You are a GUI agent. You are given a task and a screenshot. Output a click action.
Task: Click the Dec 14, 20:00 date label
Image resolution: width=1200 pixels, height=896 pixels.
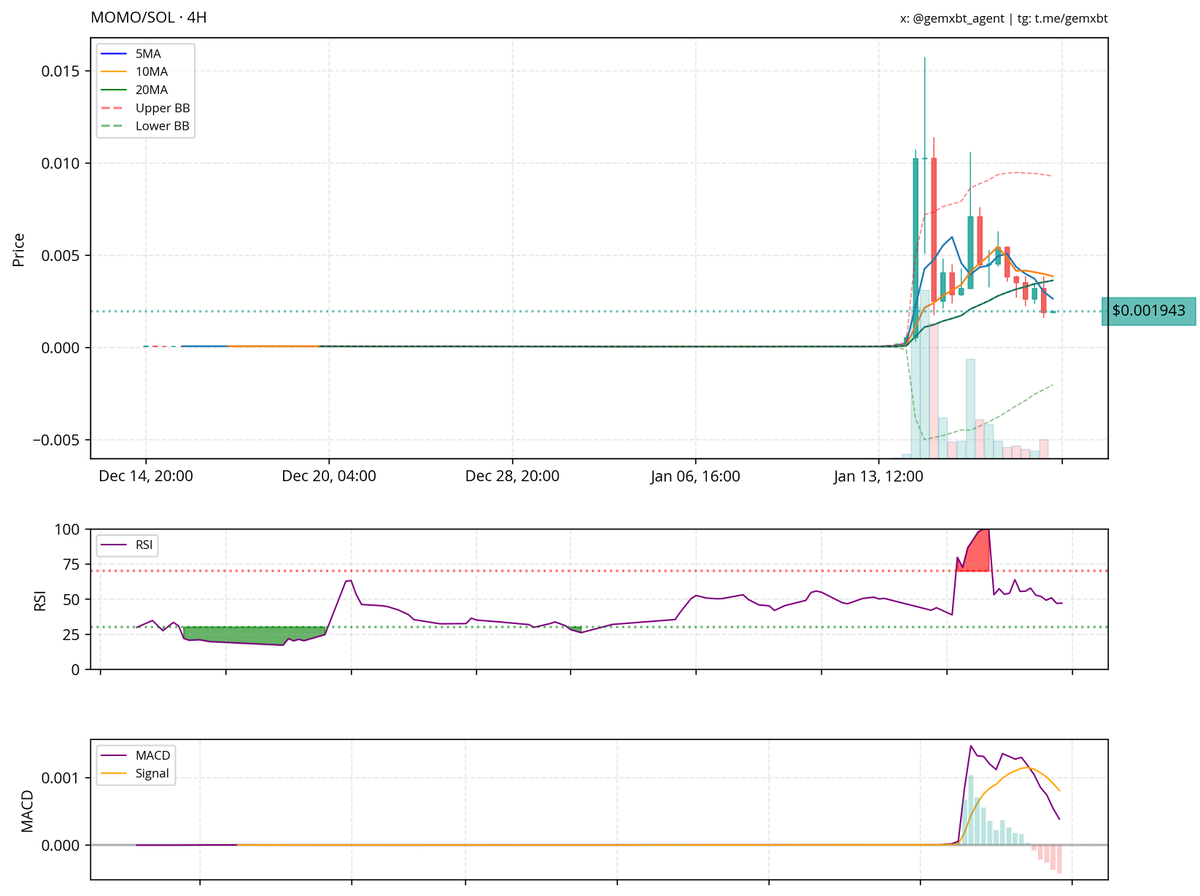[x=145, y=476]
